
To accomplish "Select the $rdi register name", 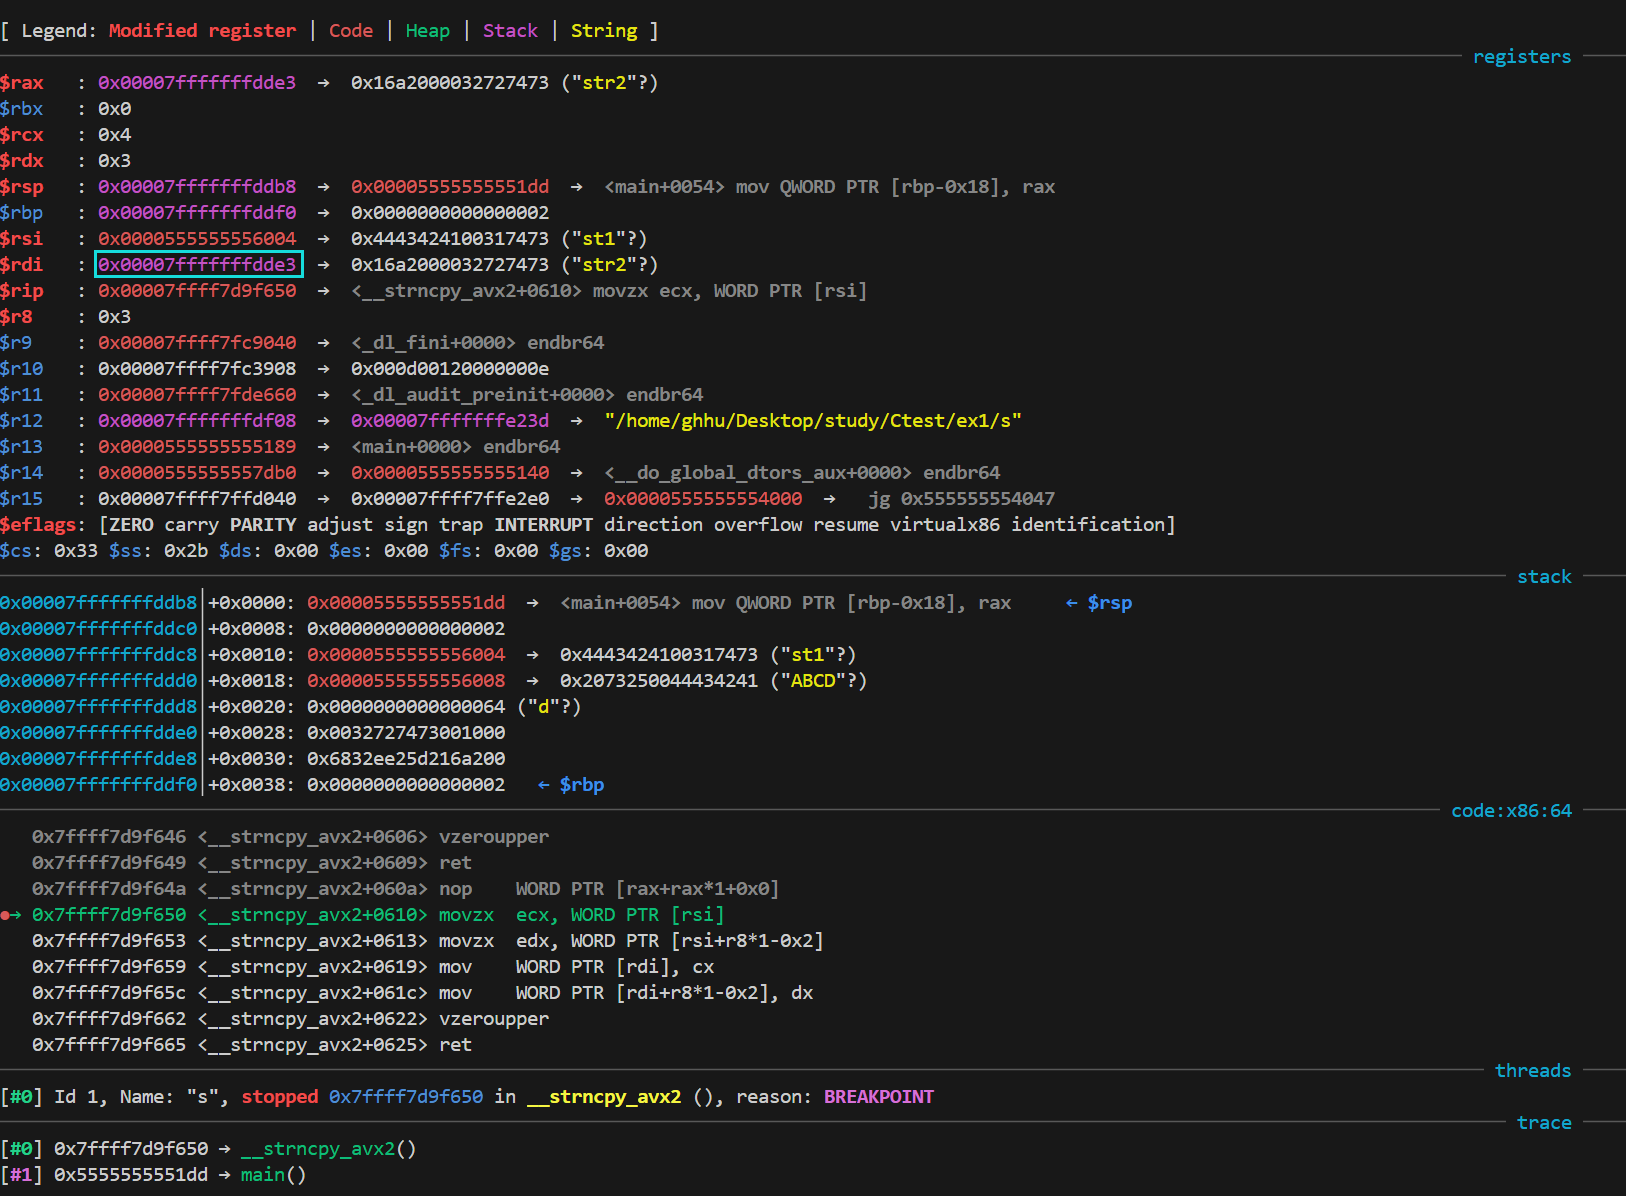I will click(22, 265).
